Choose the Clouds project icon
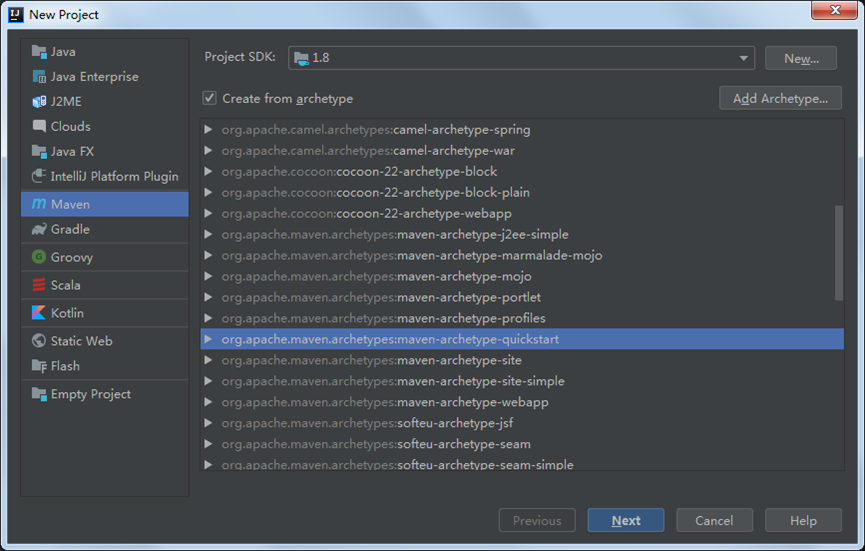 pos(39,127)
